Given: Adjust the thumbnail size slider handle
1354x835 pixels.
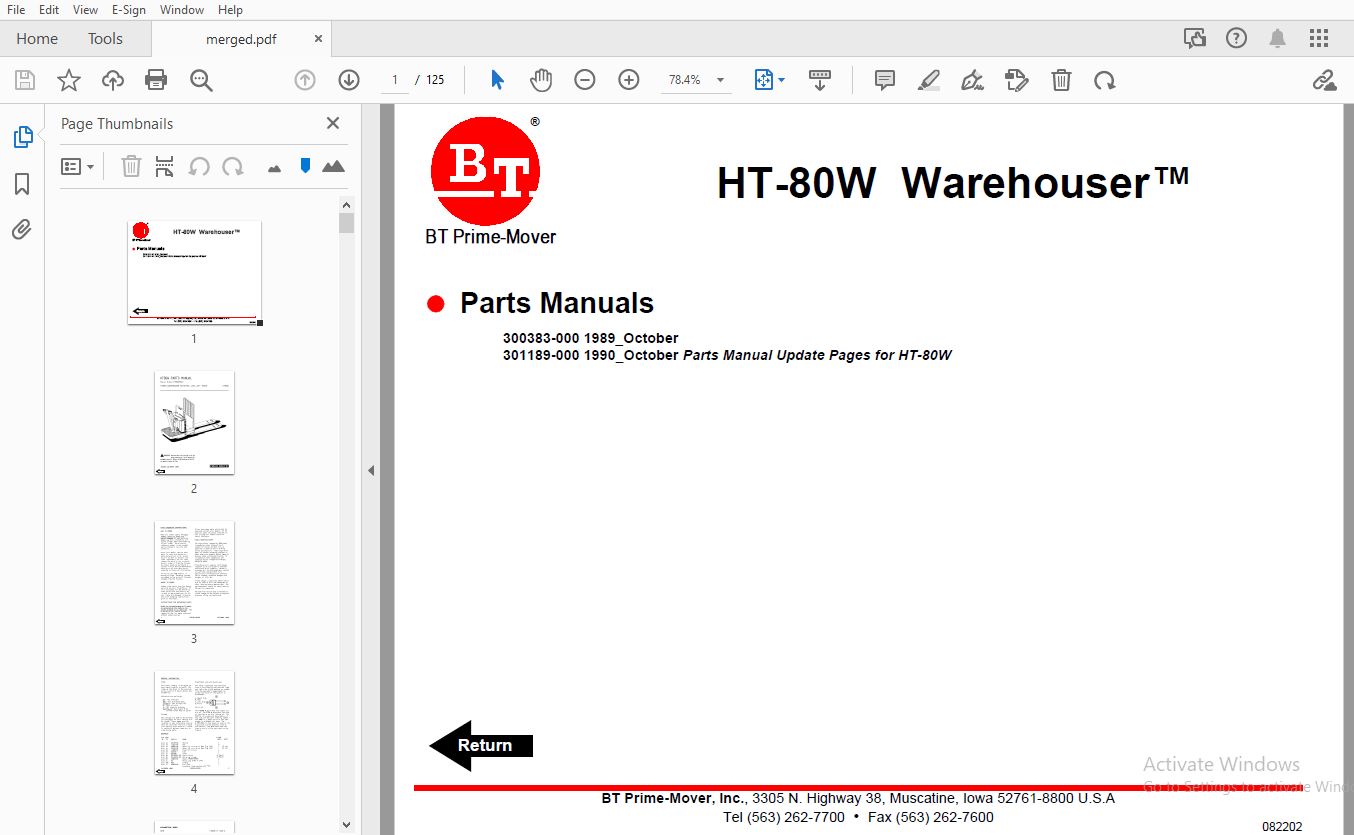Looking at the screenshot, I should (x=306, y=166).
